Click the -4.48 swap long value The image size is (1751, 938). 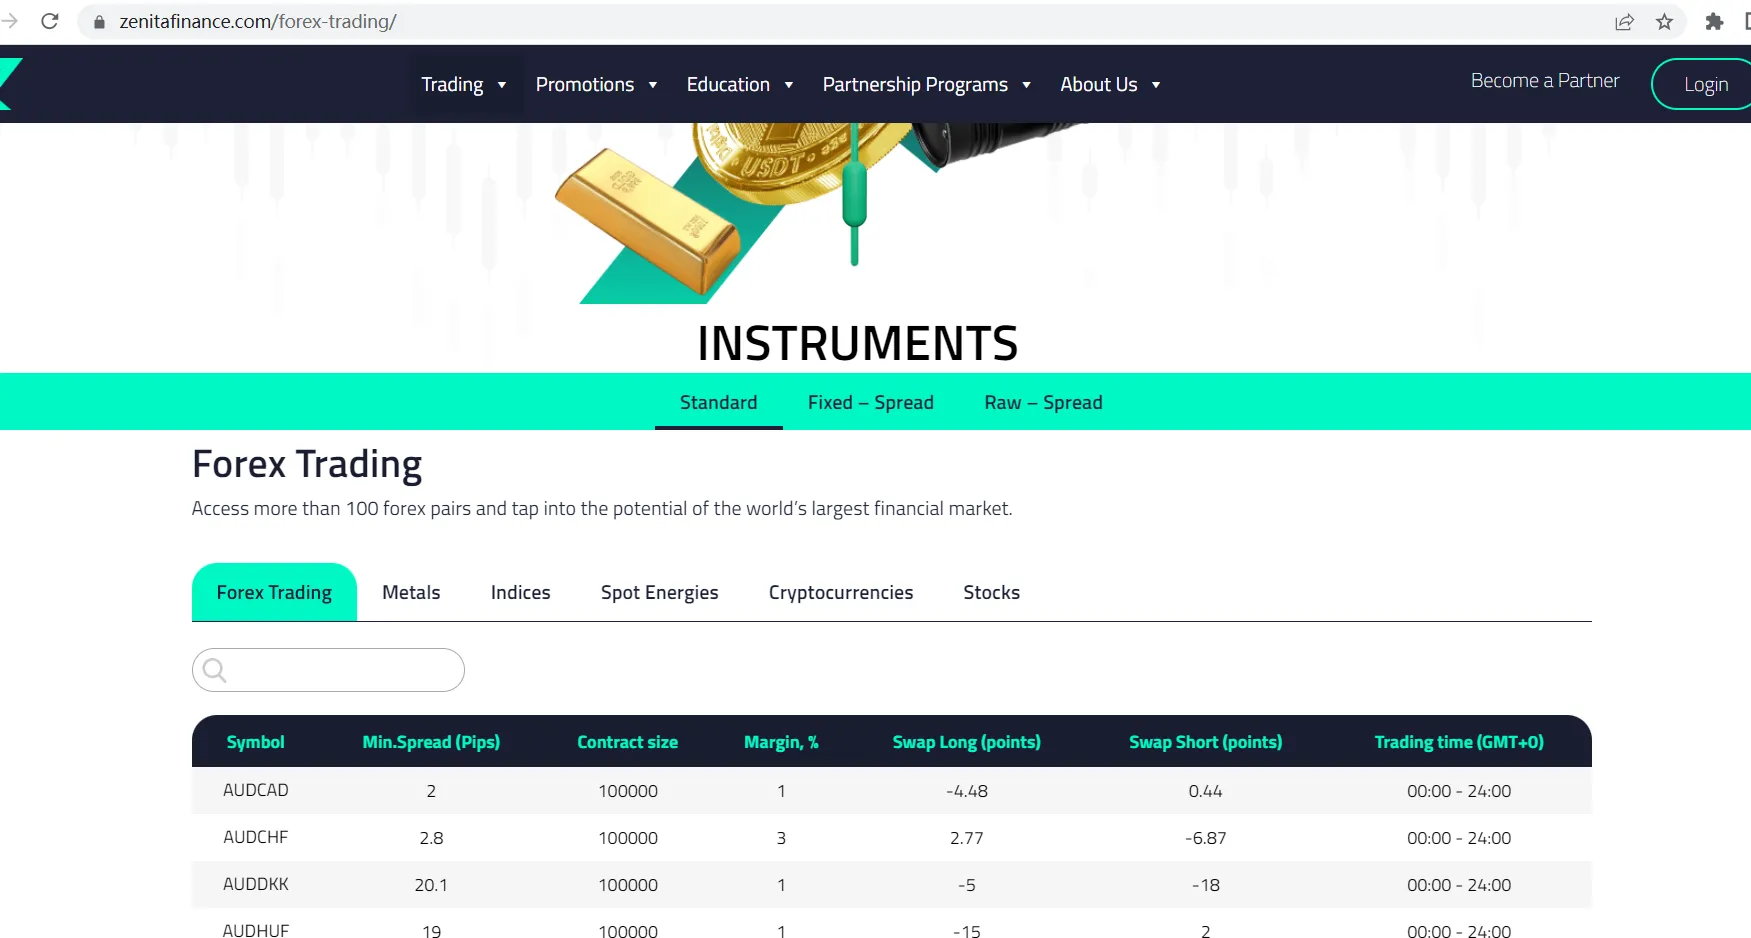[x=966, y=791]
